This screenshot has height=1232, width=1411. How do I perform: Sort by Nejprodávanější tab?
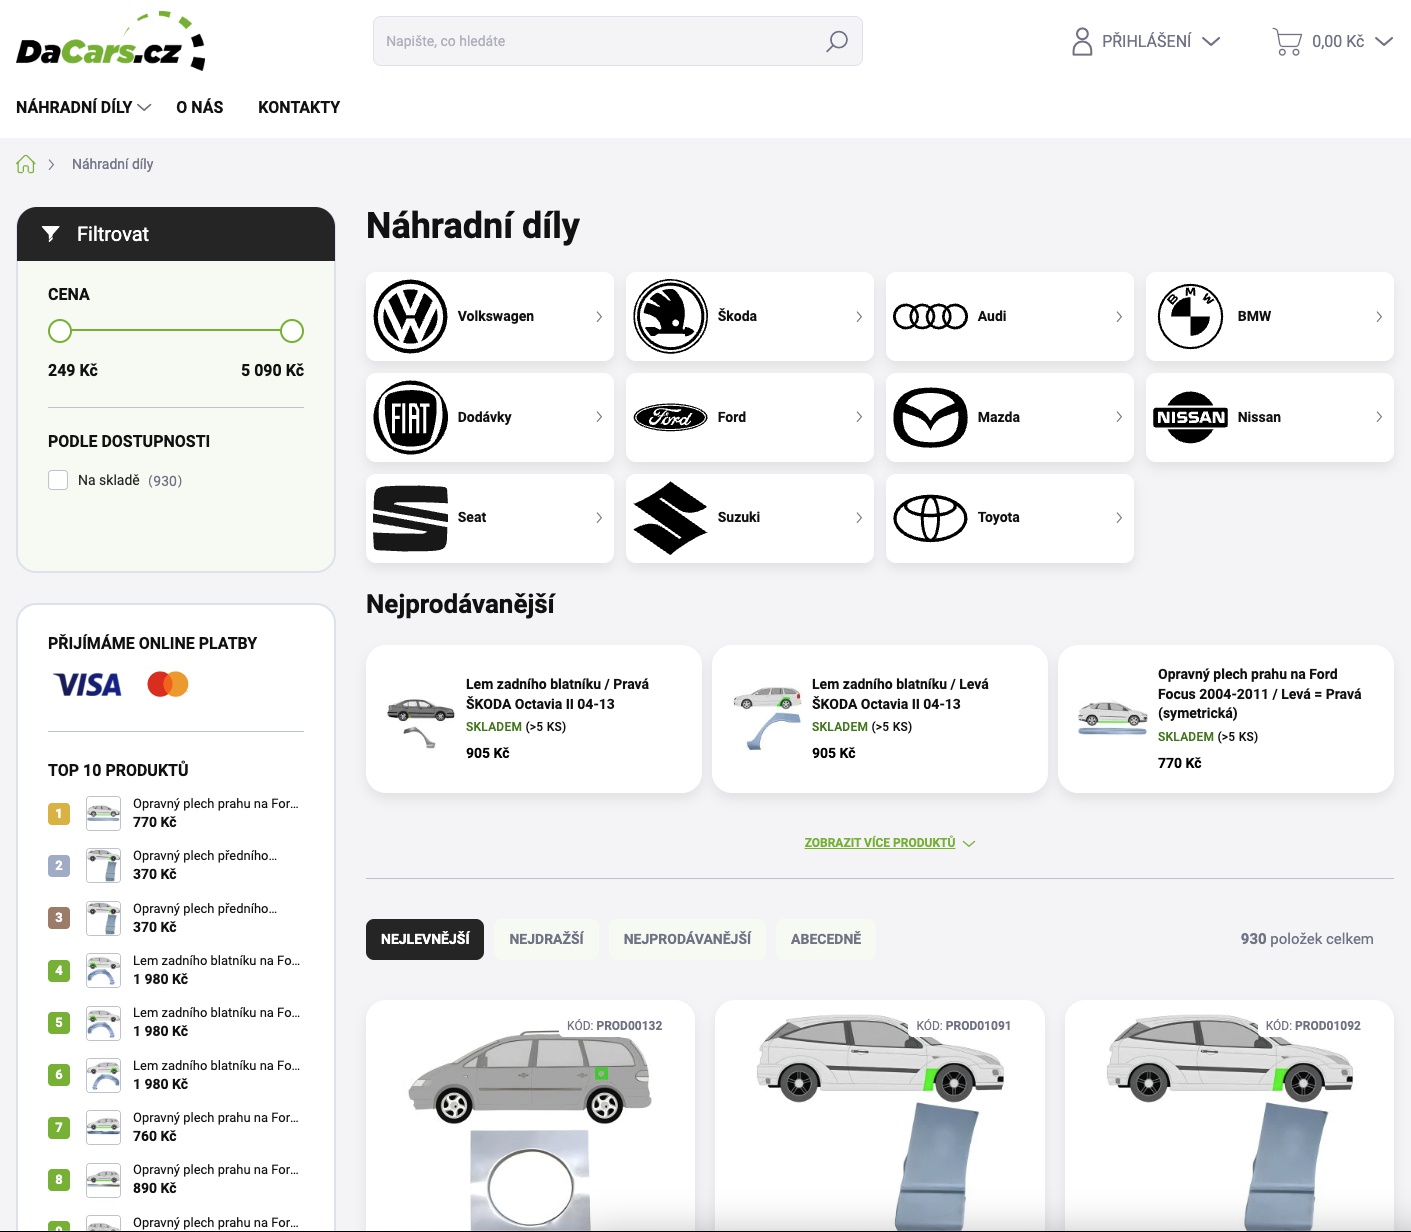point(687,939)
